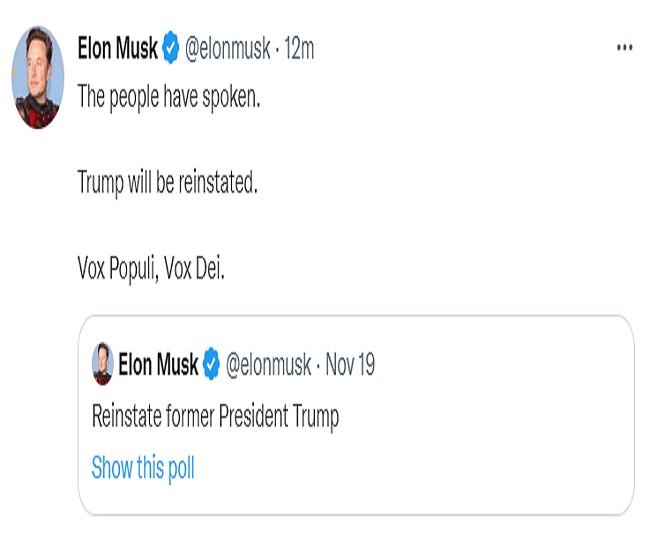Click the verified badge beside the top name
Image resolution: width=650 pixels, height=540 pixels.
[170, 48]
